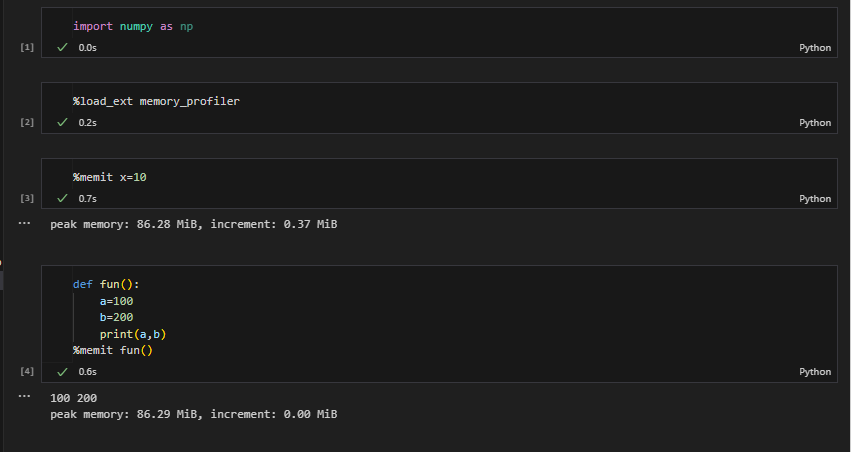This screenshot has width=851, height=452.
Task: Click the success checkmark of cell 1
Action: [62, 48]
